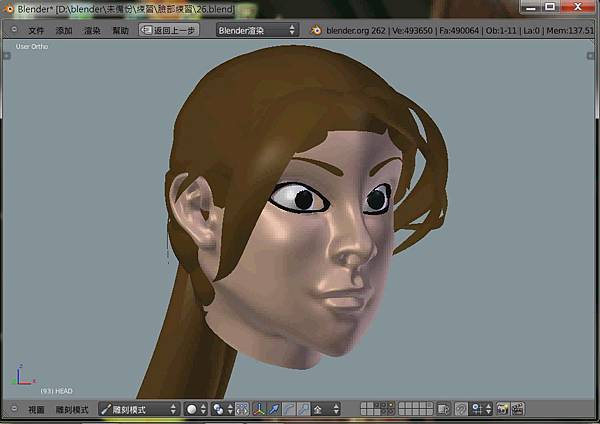Open the 添加 (Add) menu

click(64, 31)
